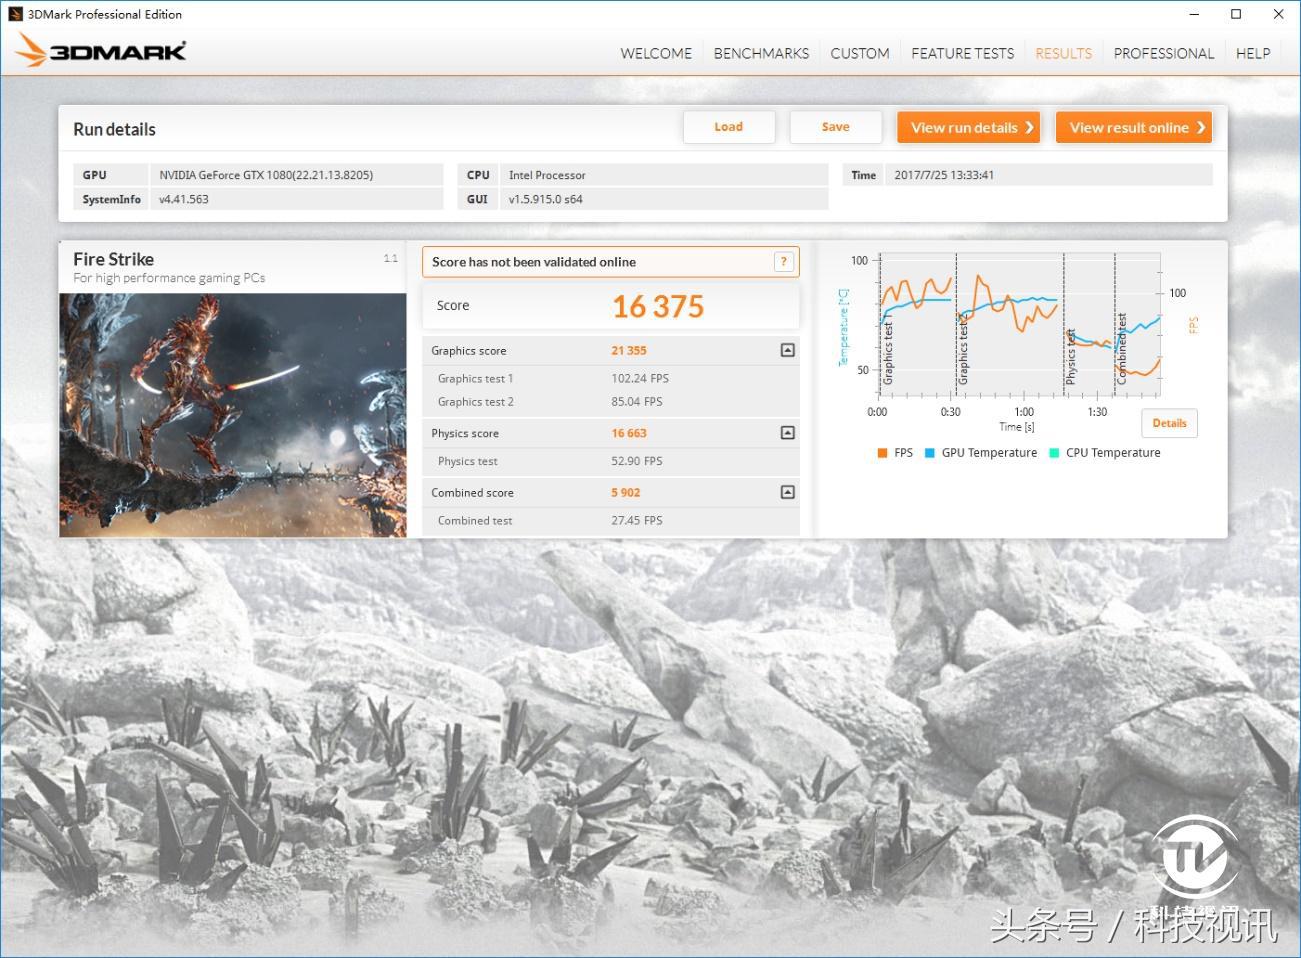This screenshot has width=1301, height=958.
Task: Click the Load button
Action: 728,126
